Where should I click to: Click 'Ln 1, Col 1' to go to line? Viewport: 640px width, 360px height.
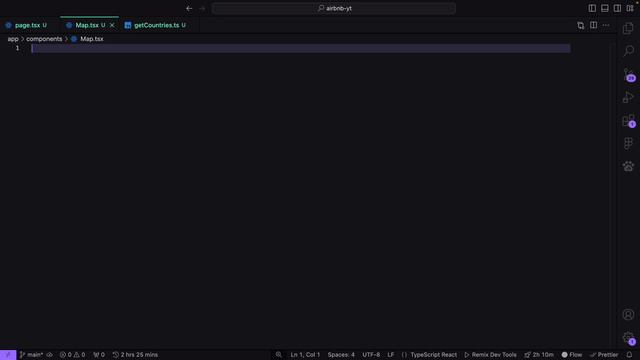[x=305, y=355]
